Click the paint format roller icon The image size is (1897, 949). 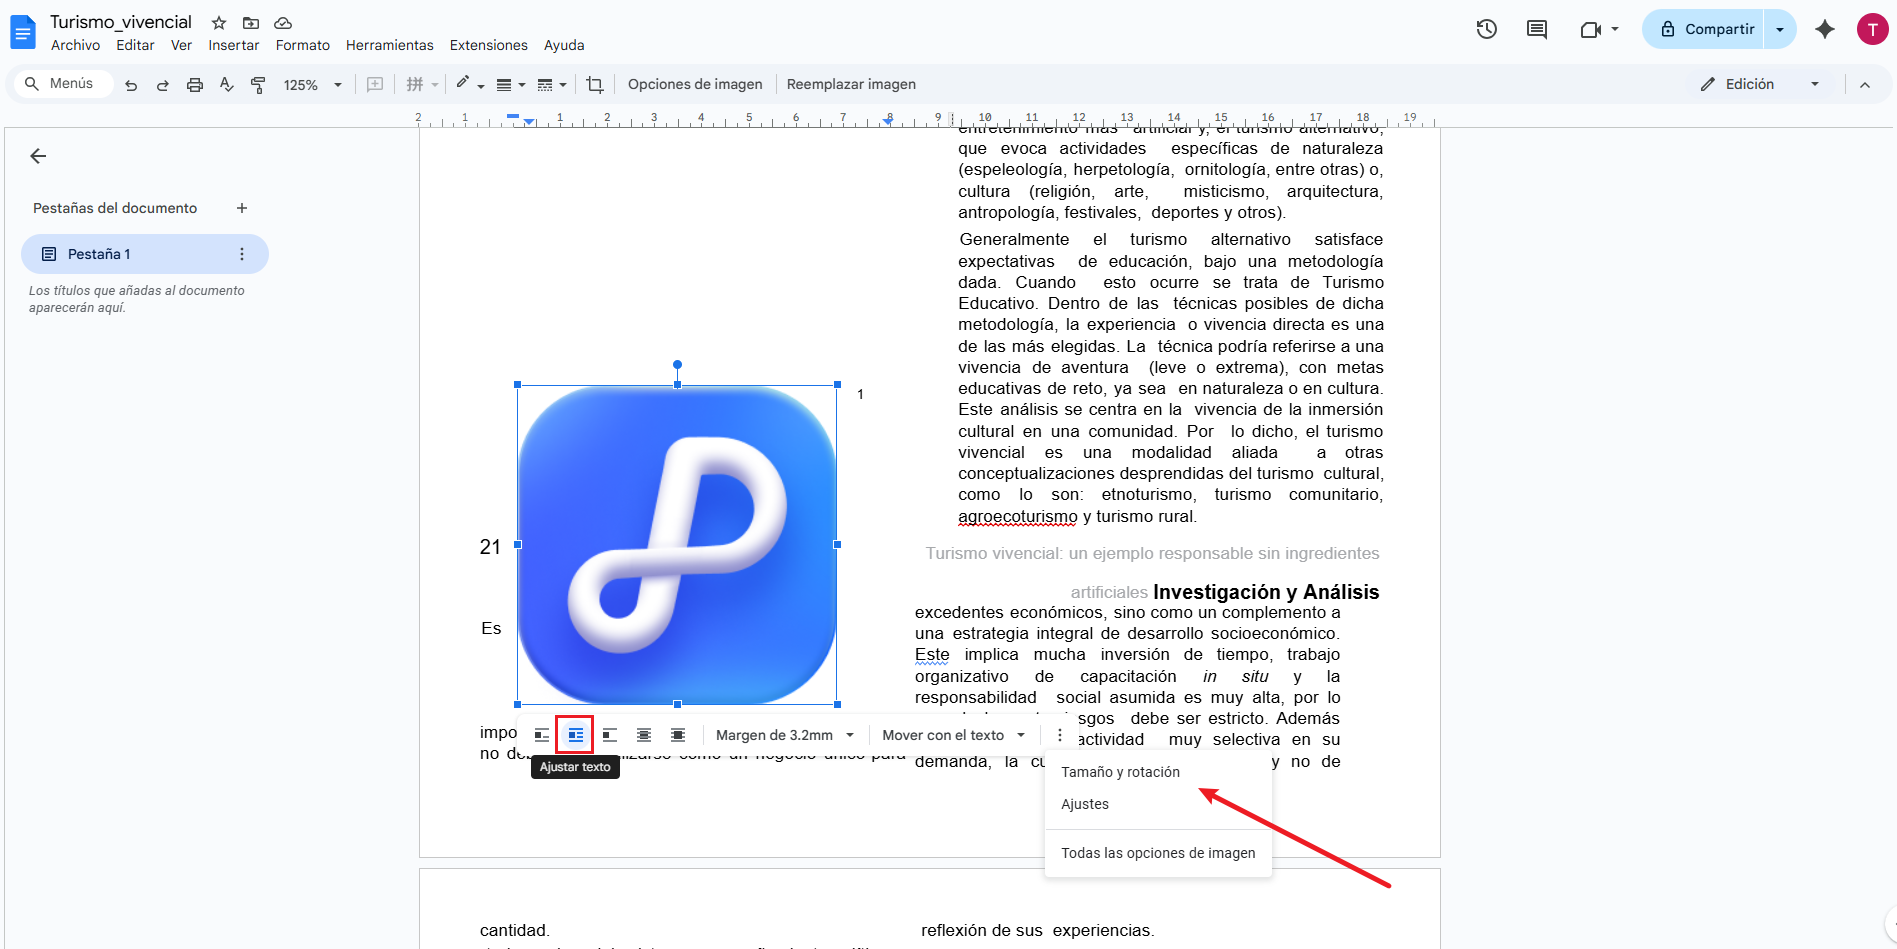pos(258,85)
